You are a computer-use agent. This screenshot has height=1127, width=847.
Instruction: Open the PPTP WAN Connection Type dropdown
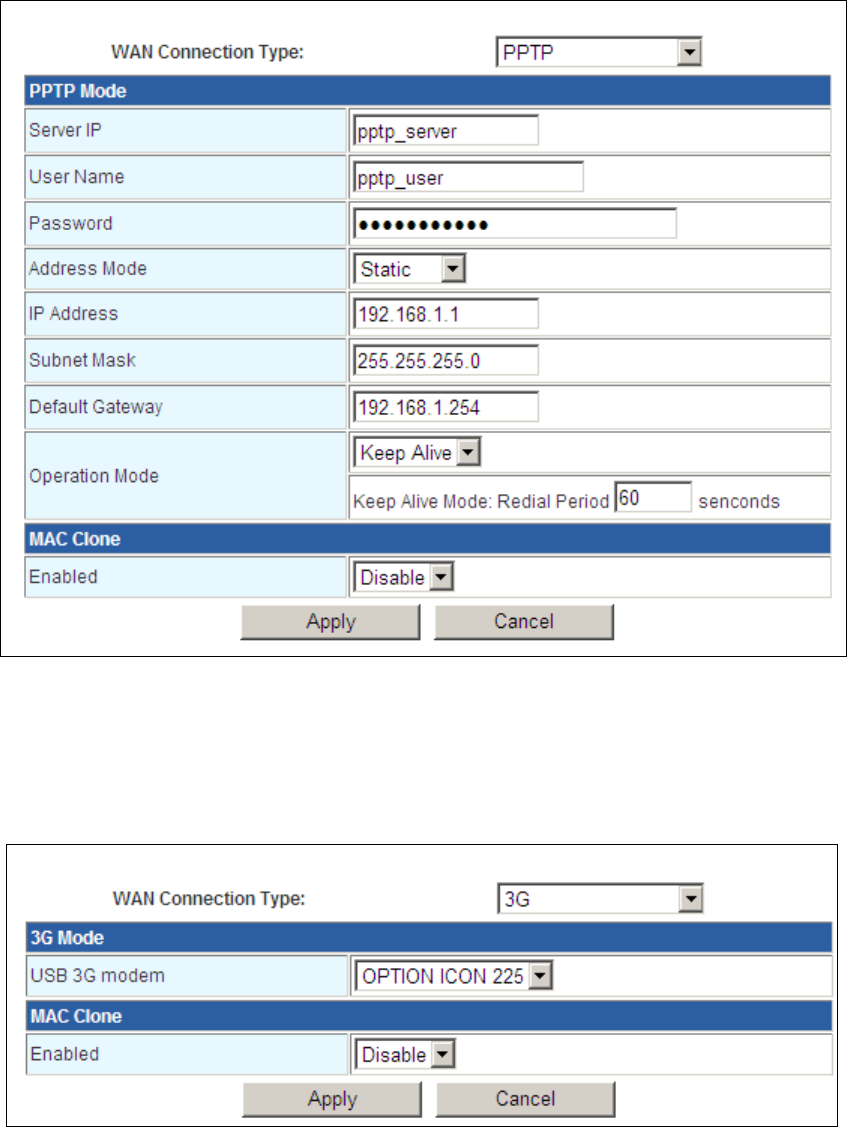(598, 52)
